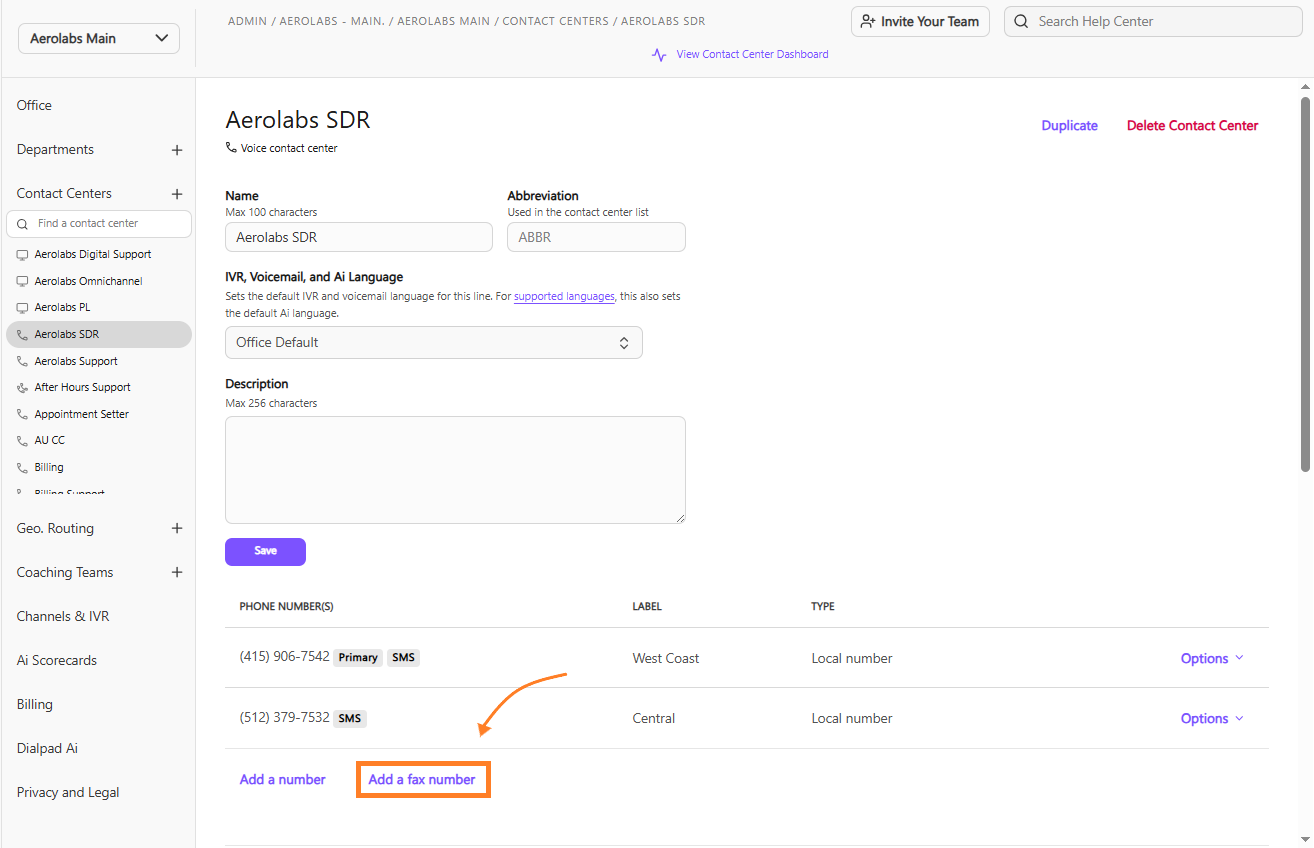Add a coaching team with plus icon

[x=177, y=572]
